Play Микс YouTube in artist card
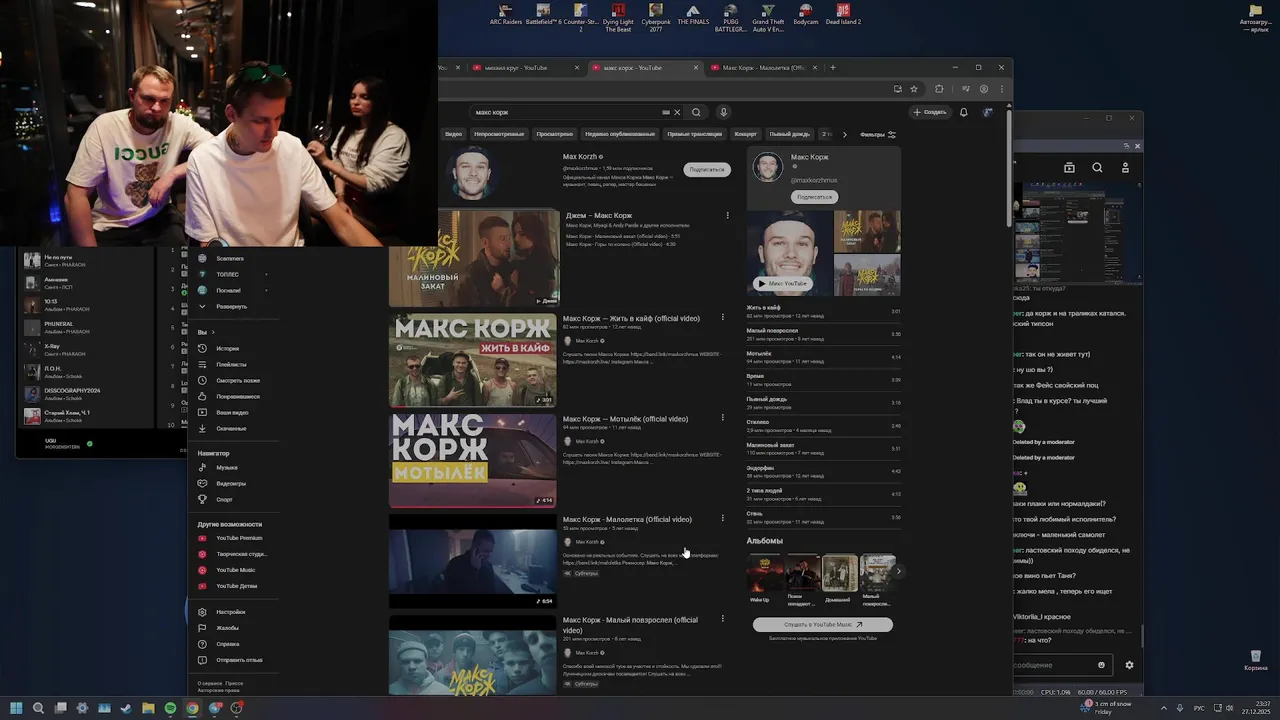 pyautogui.click(x=782, y=283)
